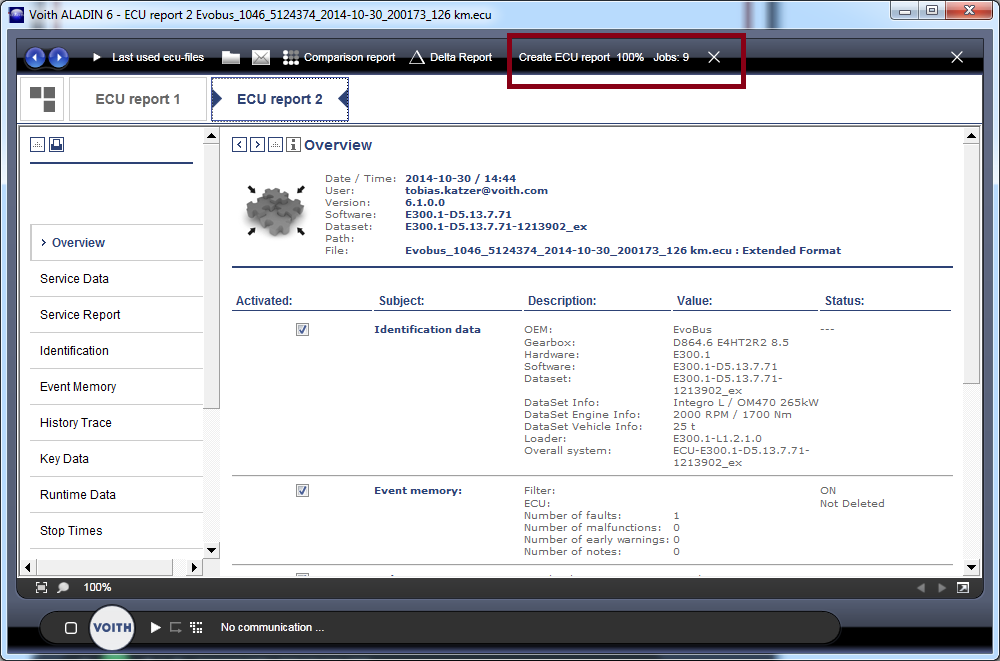Click the main content scroll up arrow
This screenshot has height=661, width=1000.
971,136
